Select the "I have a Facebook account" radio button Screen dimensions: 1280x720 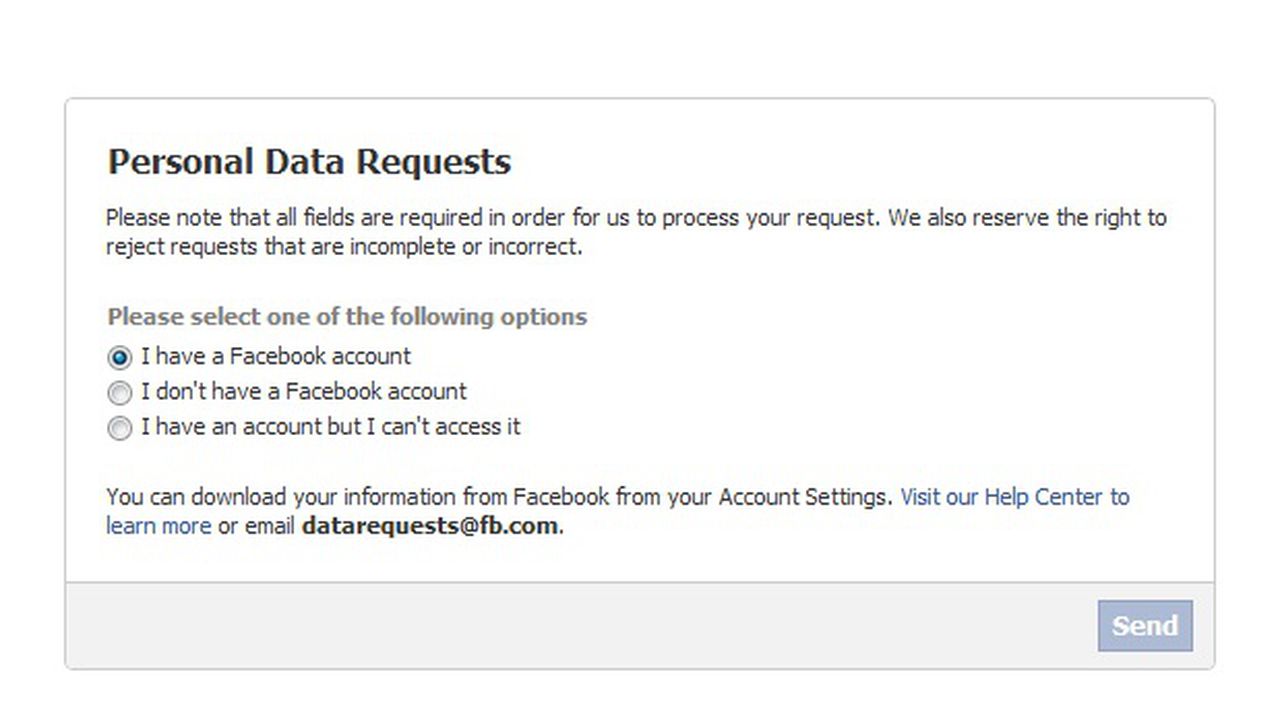click(x=120, y=357)
